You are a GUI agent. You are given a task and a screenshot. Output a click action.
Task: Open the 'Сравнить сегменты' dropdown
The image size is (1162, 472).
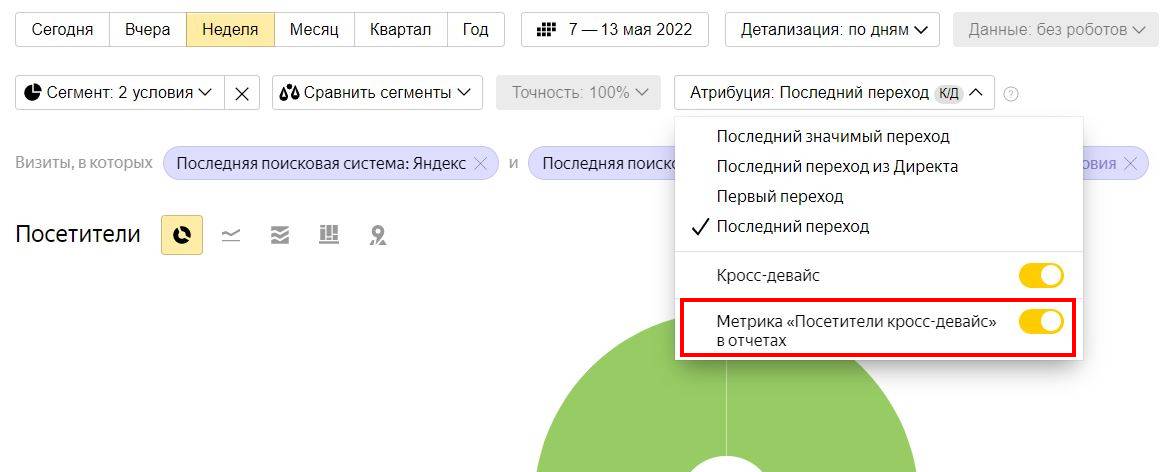(376, 93)
